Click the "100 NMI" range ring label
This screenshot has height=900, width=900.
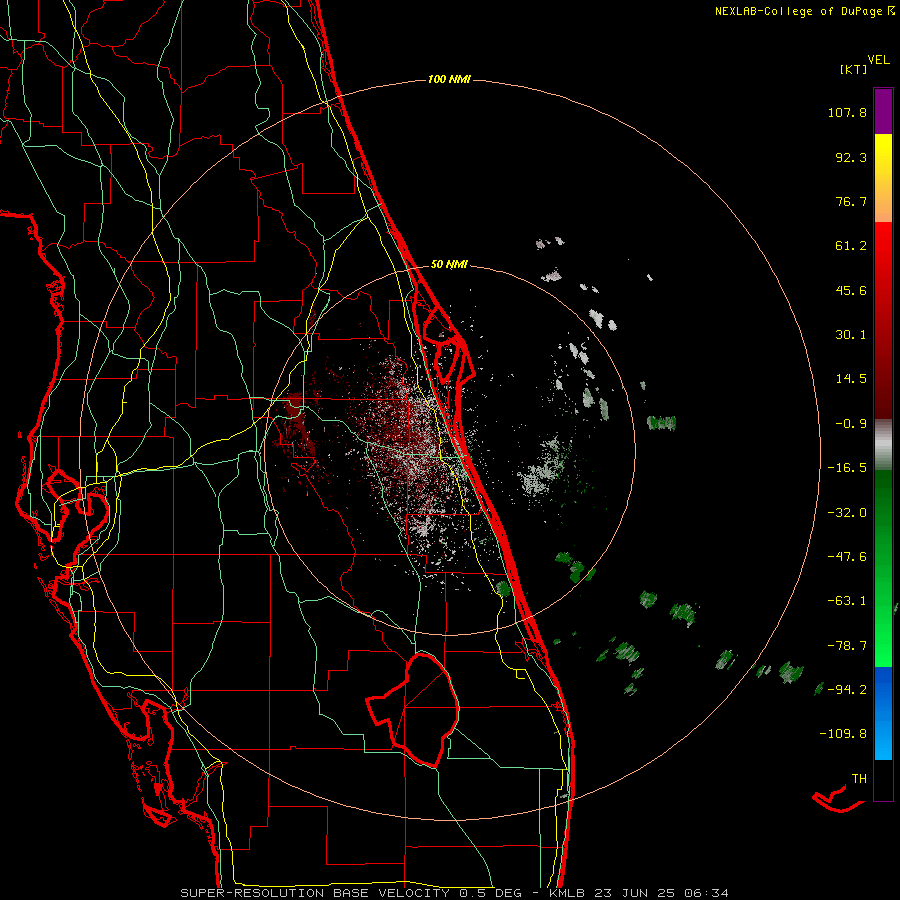point(449,79)
